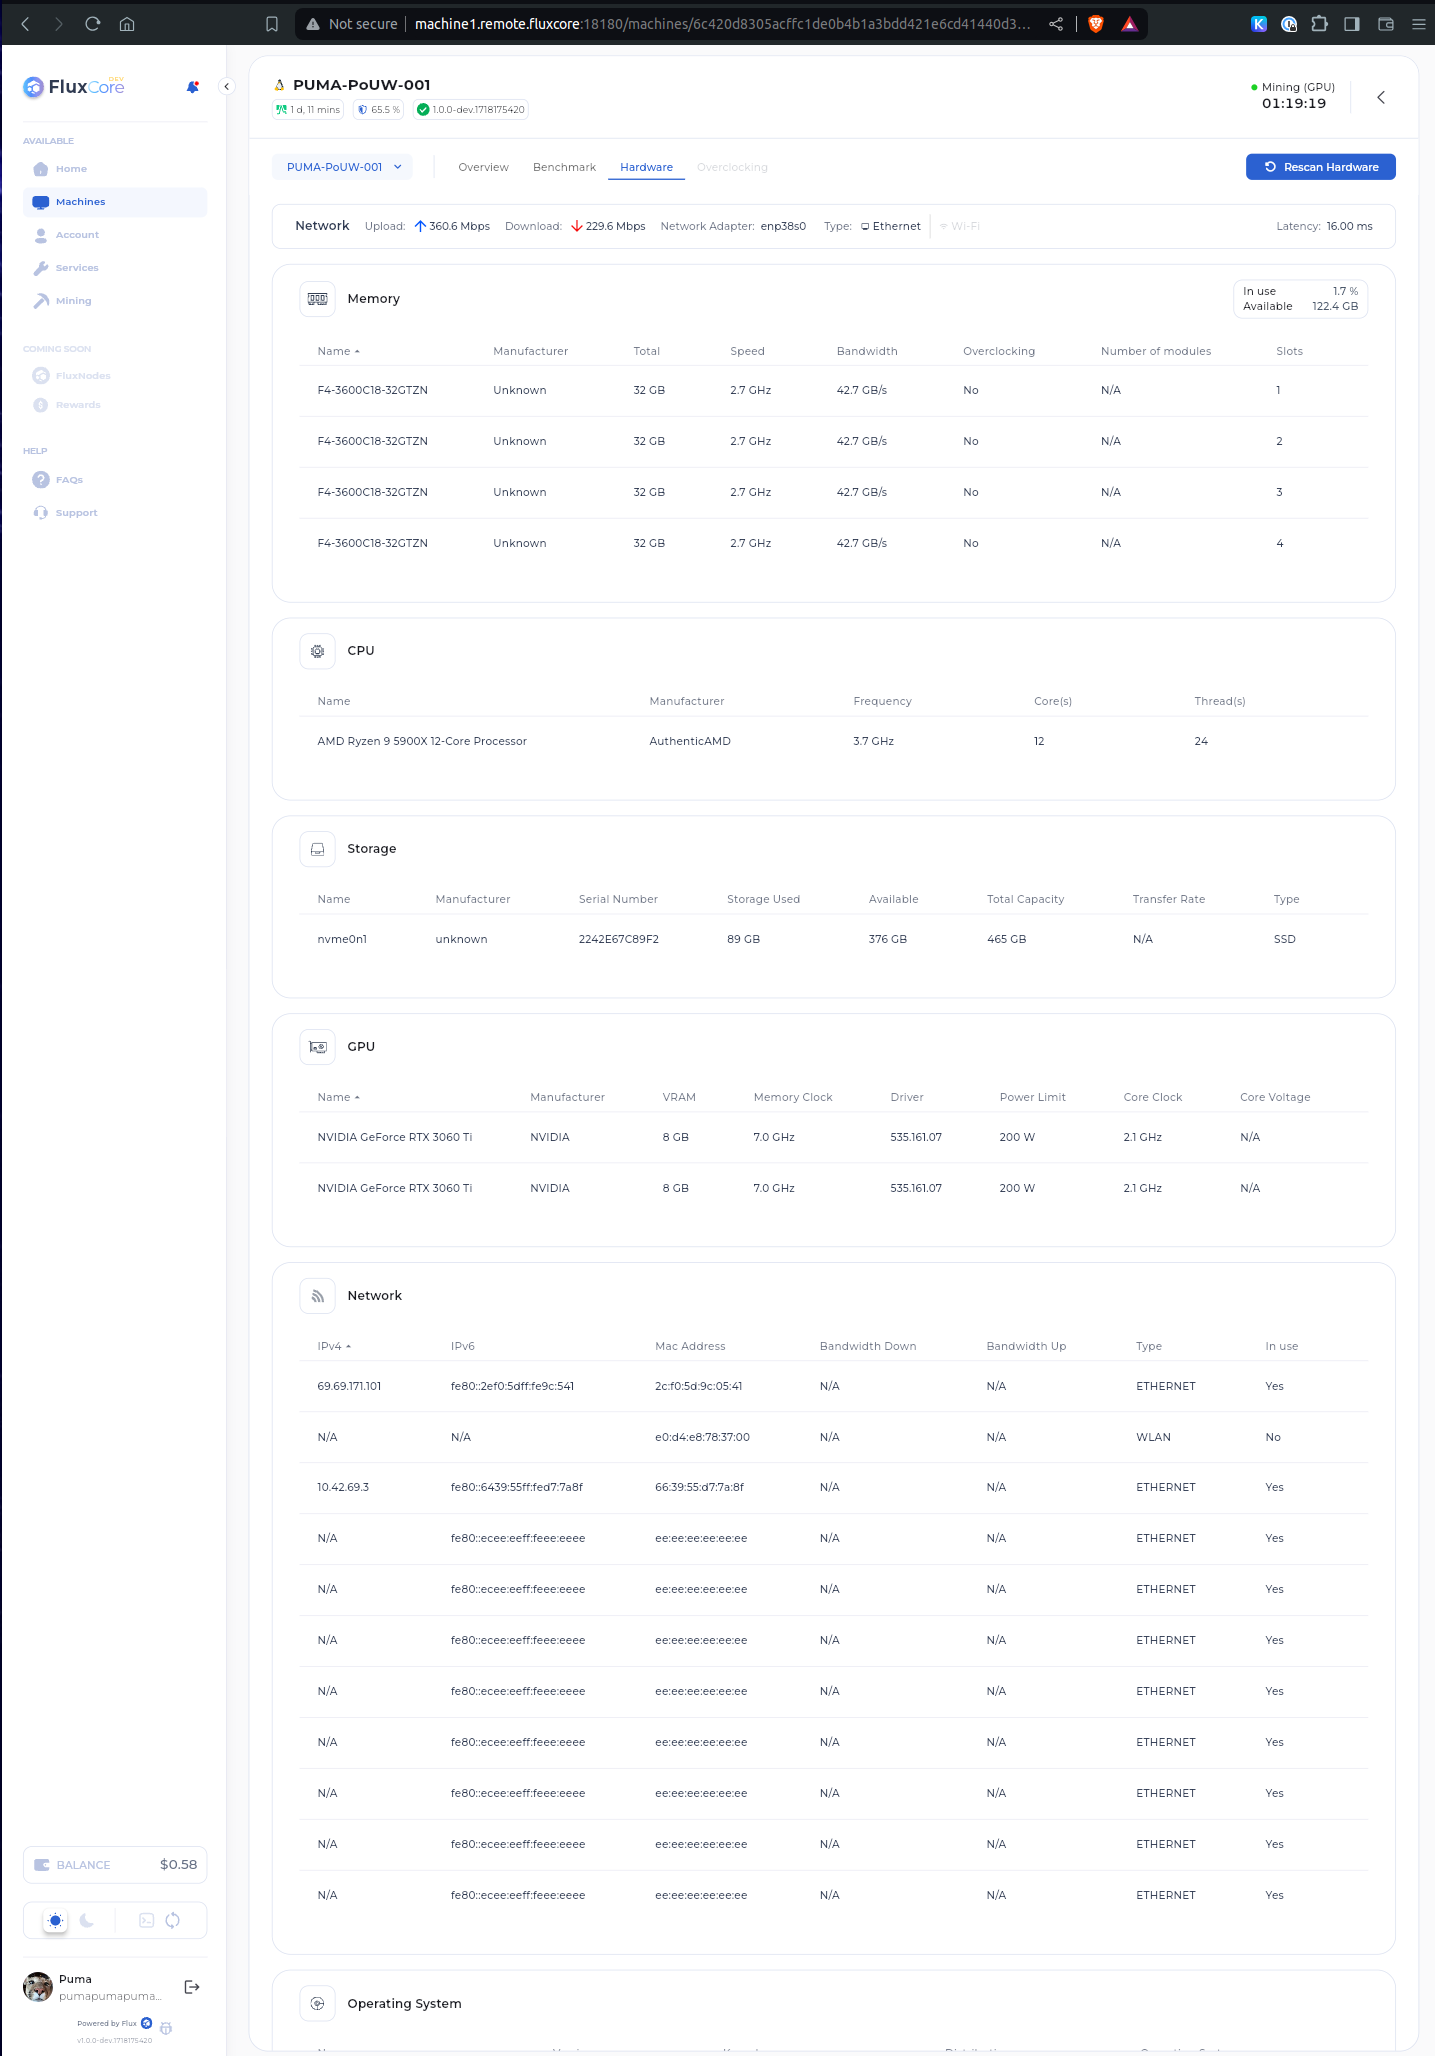Click the Brave Shields lion icon
Viewport: 1435px width, 2056px height.
coord(1096,24)
